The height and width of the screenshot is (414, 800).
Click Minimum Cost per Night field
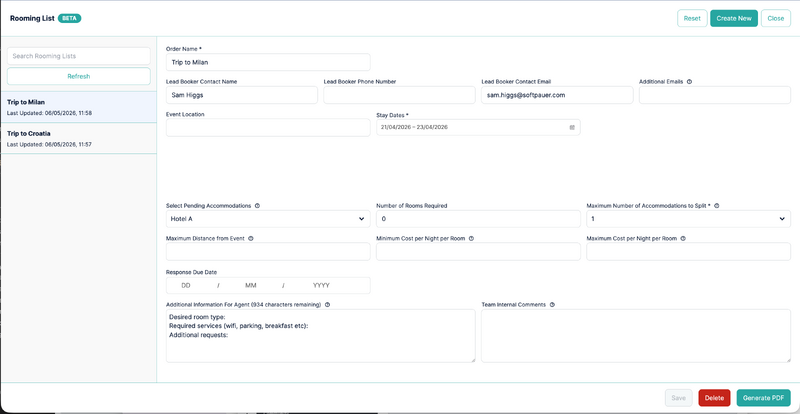click(x=478, y=252)
